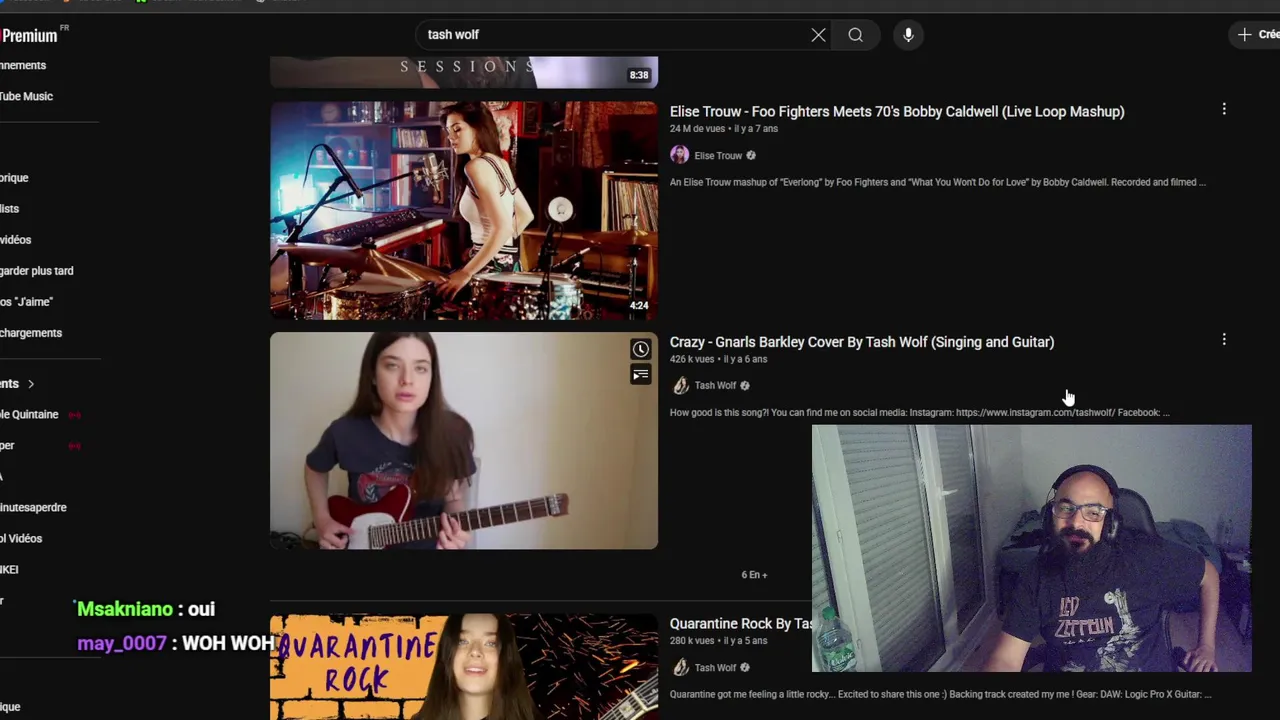The height and width of the screenshot is (720, 1280).
Task: Open the Créer button at top right
Action: (1256, 34)
